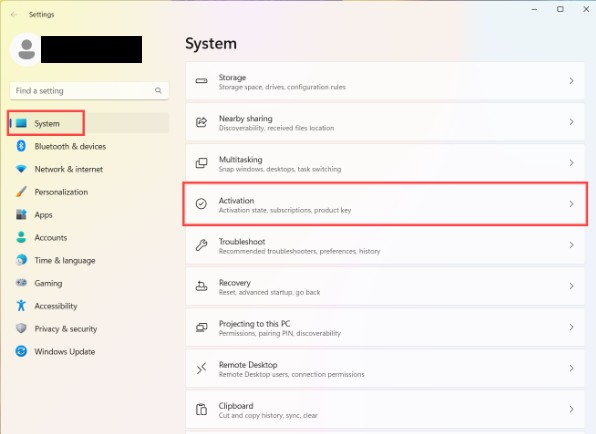Click the Storage drive icon
The image size is (596, 434).
pos(201,81)
